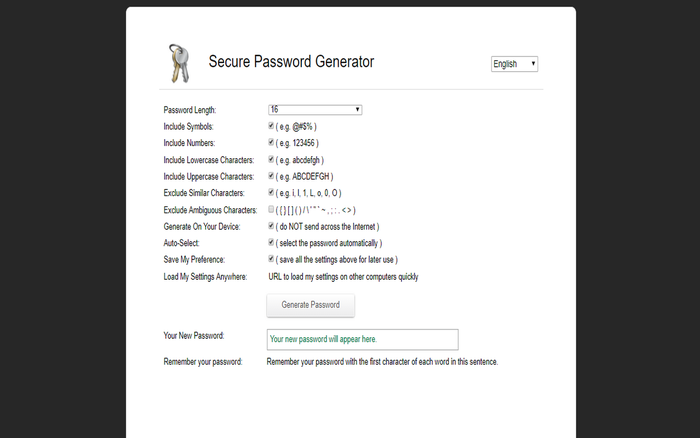Screen dimensions: 700x438
Task: Click the keys logo icon
Action: pos(176,62)
